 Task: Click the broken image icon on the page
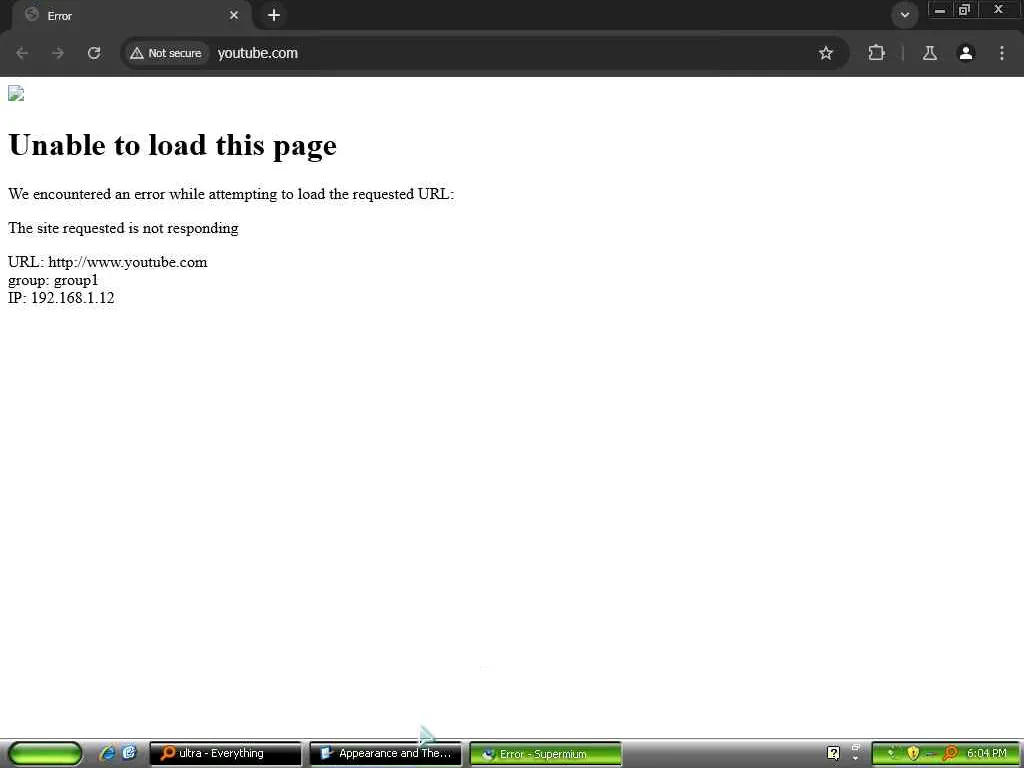click(x=16, y=94)
